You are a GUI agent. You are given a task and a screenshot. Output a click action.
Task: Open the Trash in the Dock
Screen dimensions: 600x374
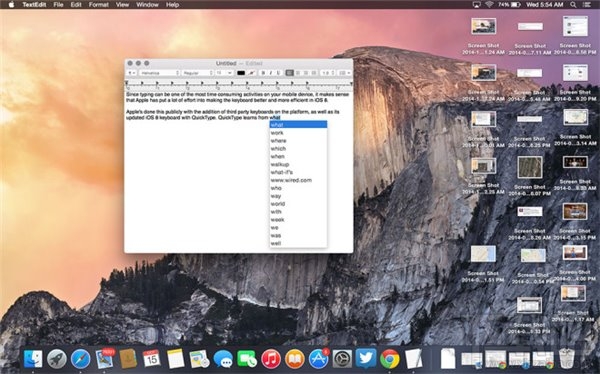coord(567,359)
